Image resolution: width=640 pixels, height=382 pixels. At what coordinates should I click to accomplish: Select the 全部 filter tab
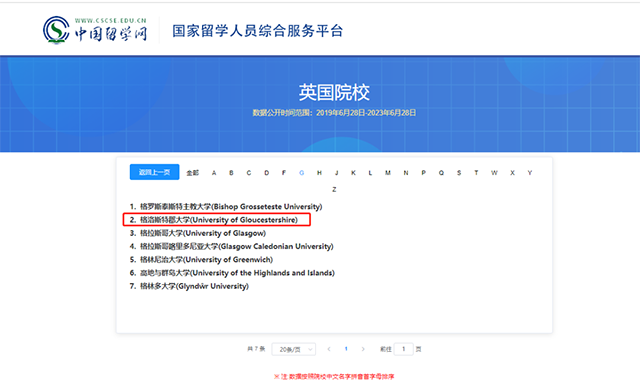(x=193, y=173)
